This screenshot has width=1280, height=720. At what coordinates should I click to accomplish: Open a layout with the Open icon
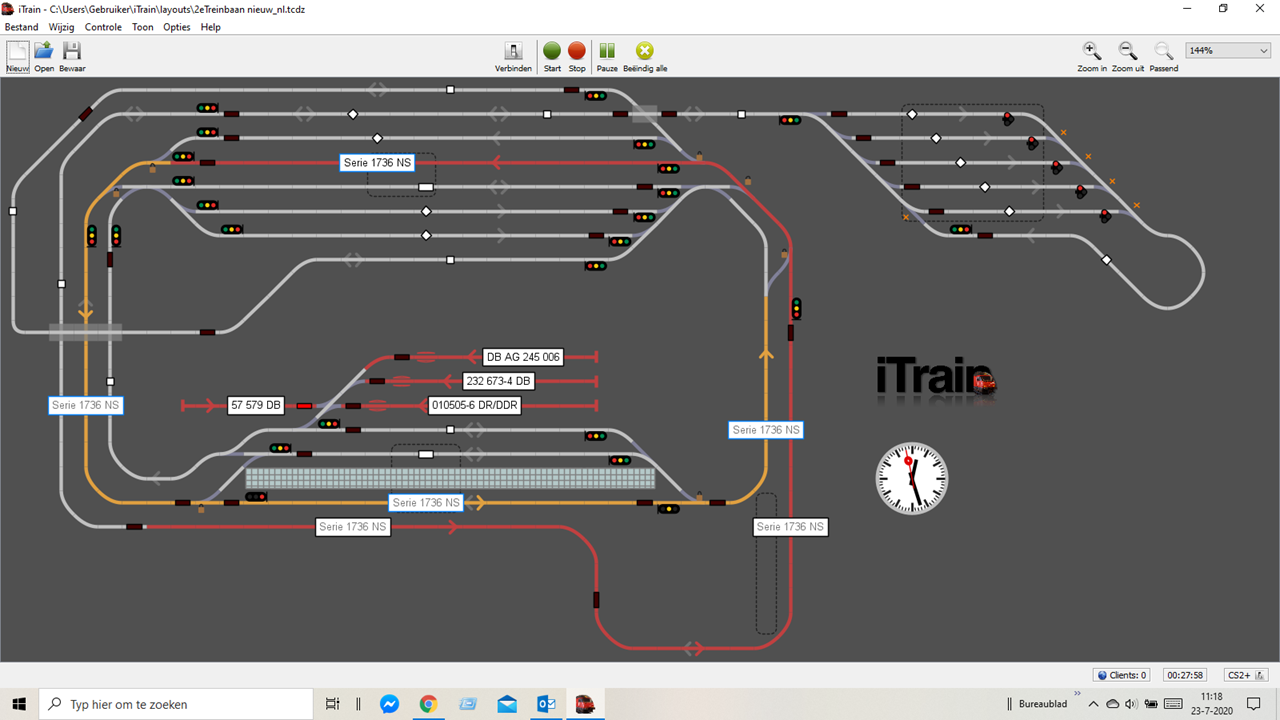click(x=44, y=56)
